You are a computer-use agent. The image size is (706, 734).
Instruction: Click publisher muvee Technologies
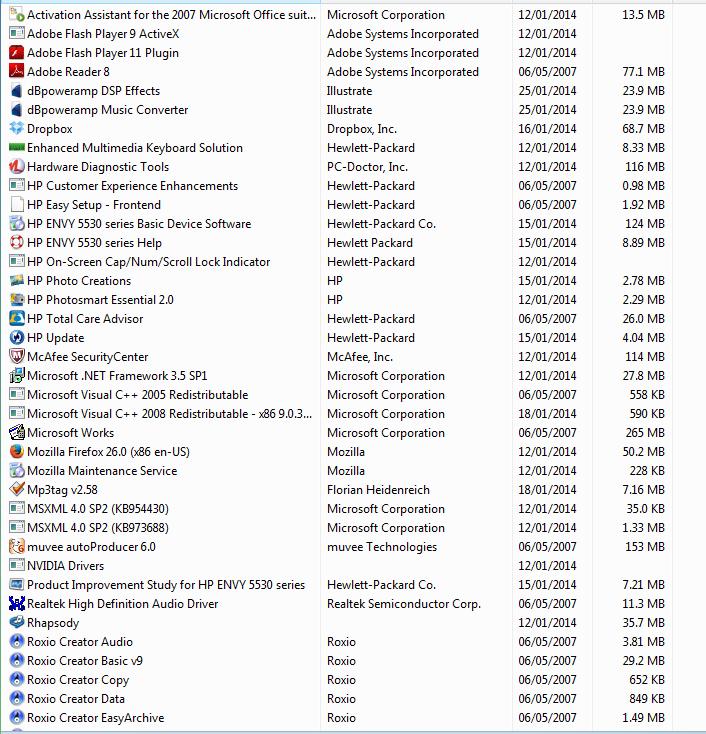tap(382, 547)
